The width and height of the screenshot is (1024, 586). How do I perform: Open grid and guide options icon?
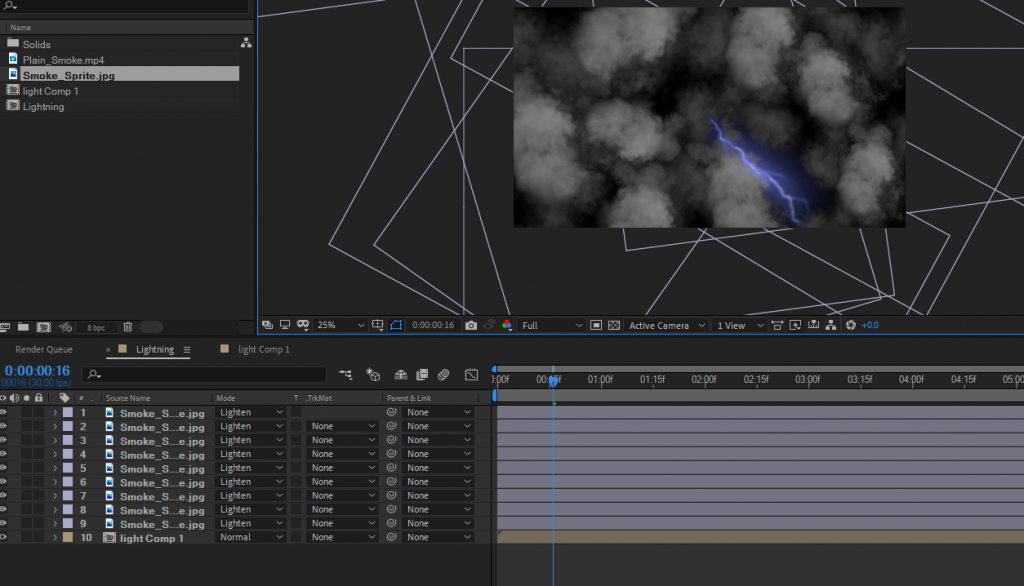pos(377,325)
